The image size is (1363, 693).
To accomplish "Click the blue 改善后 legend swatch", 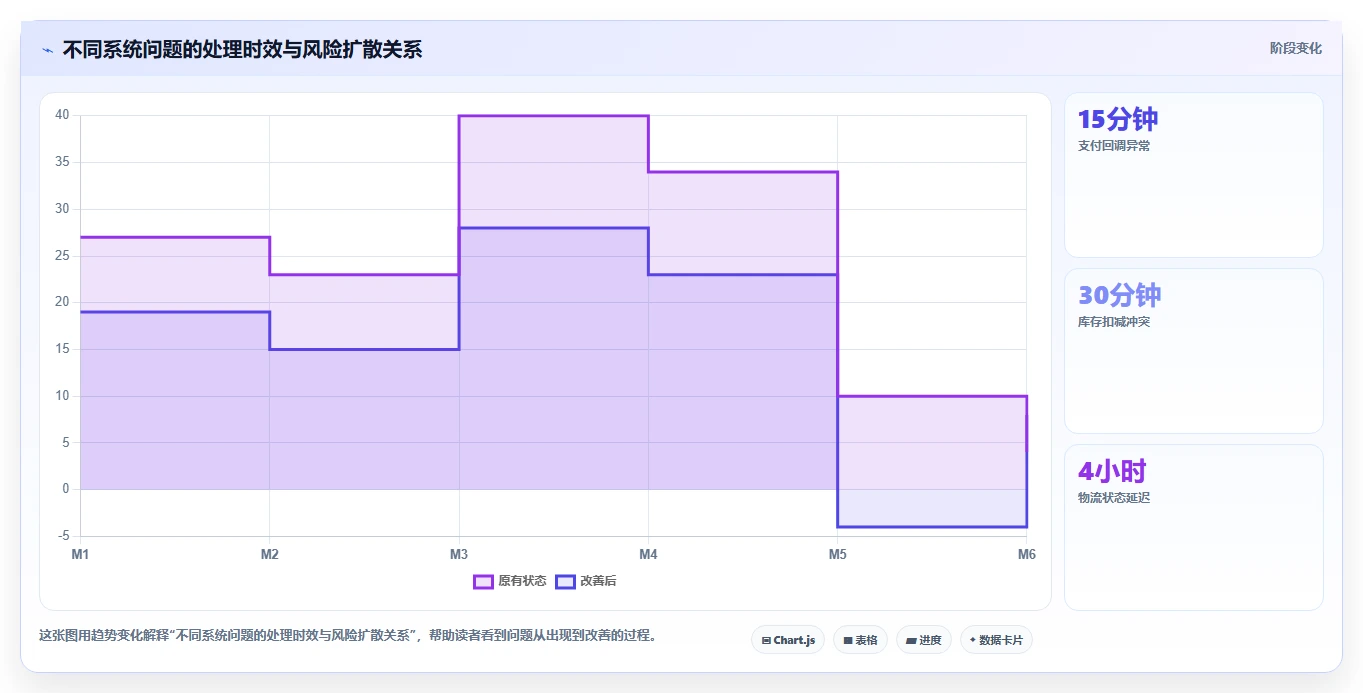I will [565, 581].
